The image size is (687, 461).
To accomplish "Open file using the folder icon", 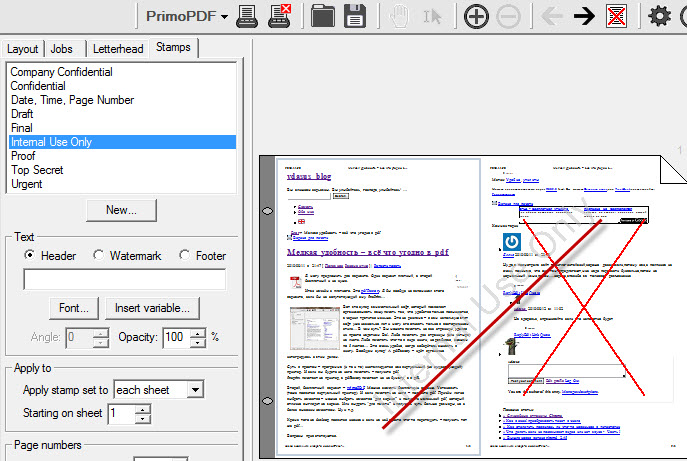I will tap(322, 16).
